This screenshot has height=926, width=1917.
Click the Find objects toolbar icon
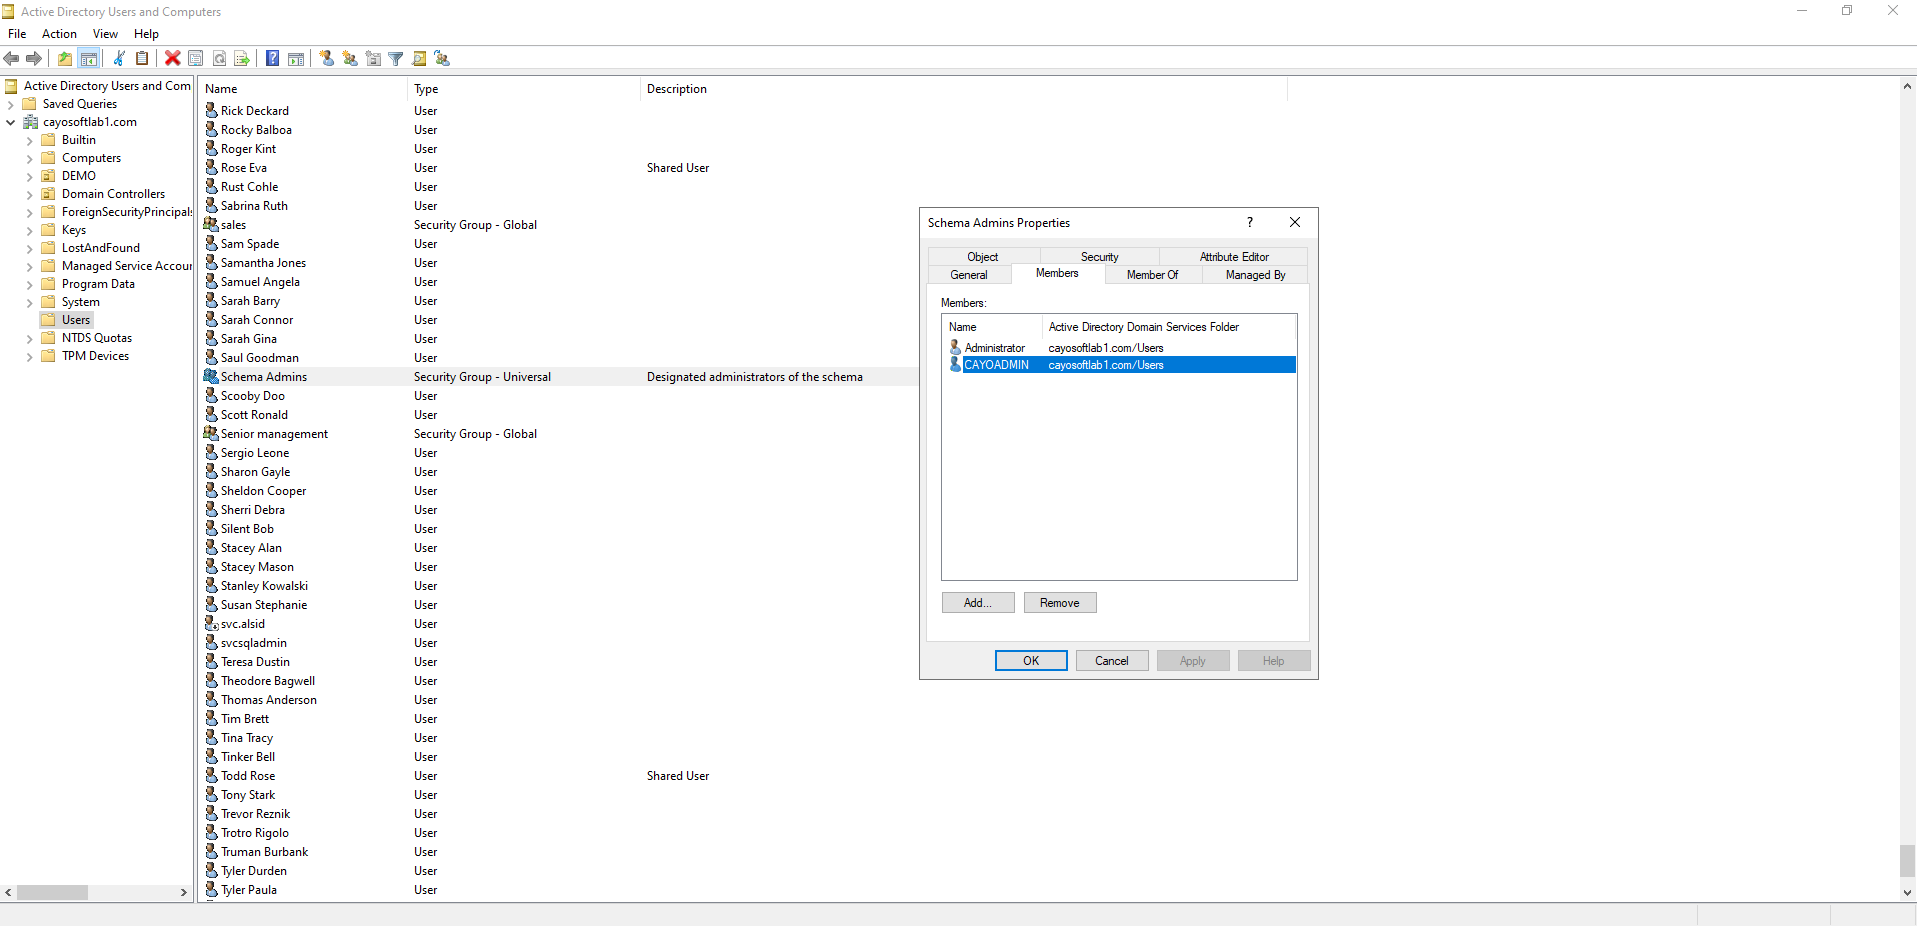419,59
